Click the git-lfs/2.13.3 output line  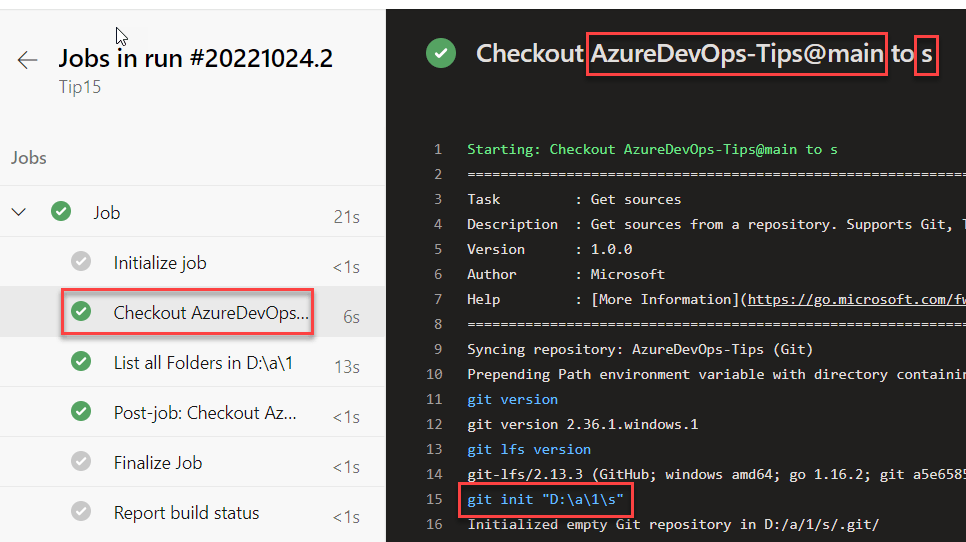pyautogui.click(x=716, y=474)
